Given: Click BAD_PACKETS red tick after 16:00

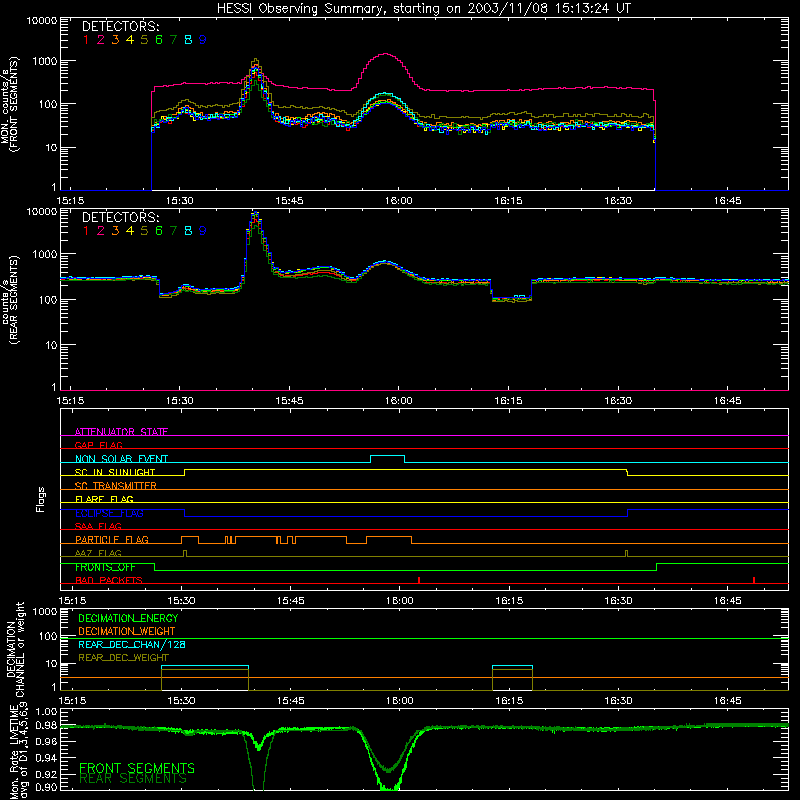Looking at the screenshot, I should [419, 580].
